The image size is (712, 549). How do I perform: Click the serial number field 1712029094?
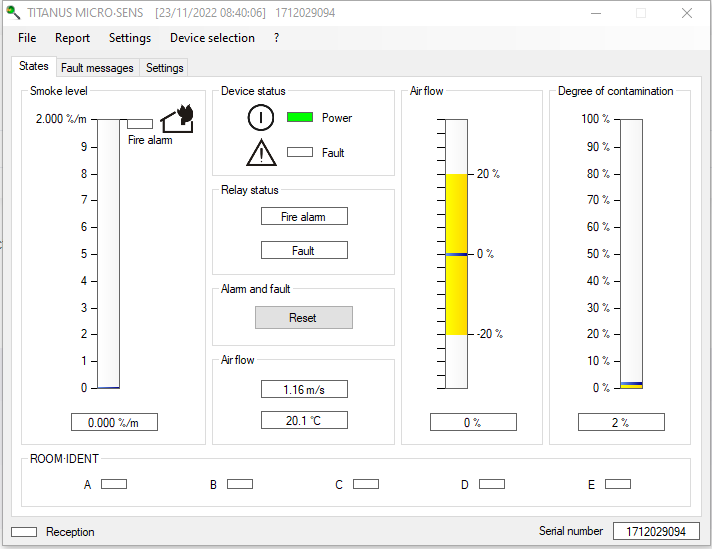point(656,531)
